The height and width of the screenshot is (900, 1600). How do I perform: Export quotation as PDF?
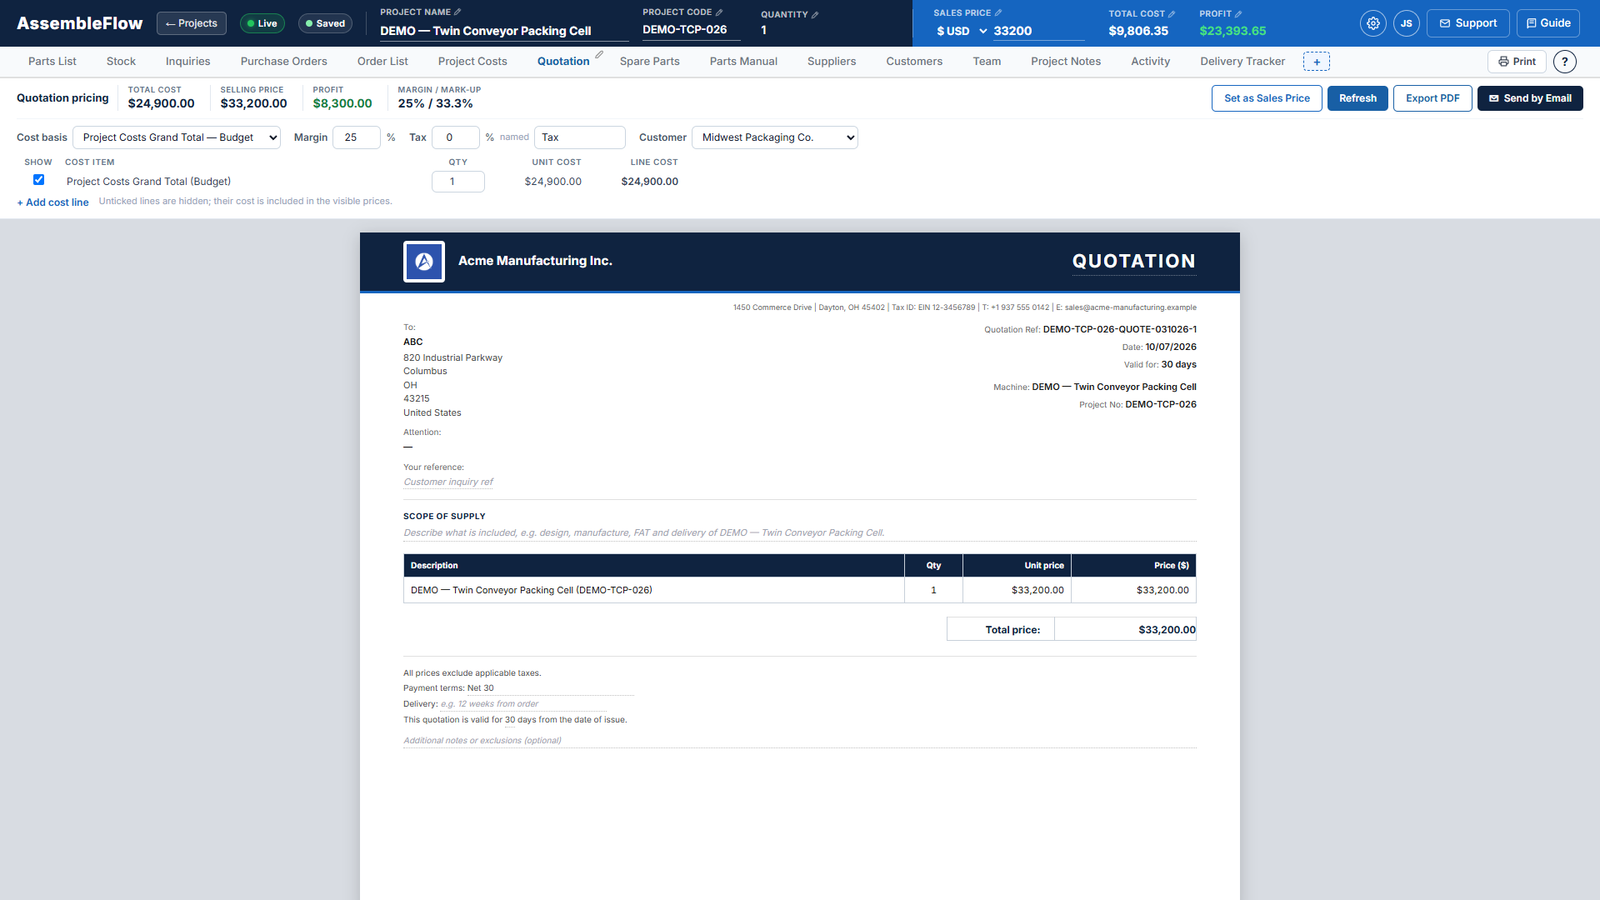click(1432, 98)
